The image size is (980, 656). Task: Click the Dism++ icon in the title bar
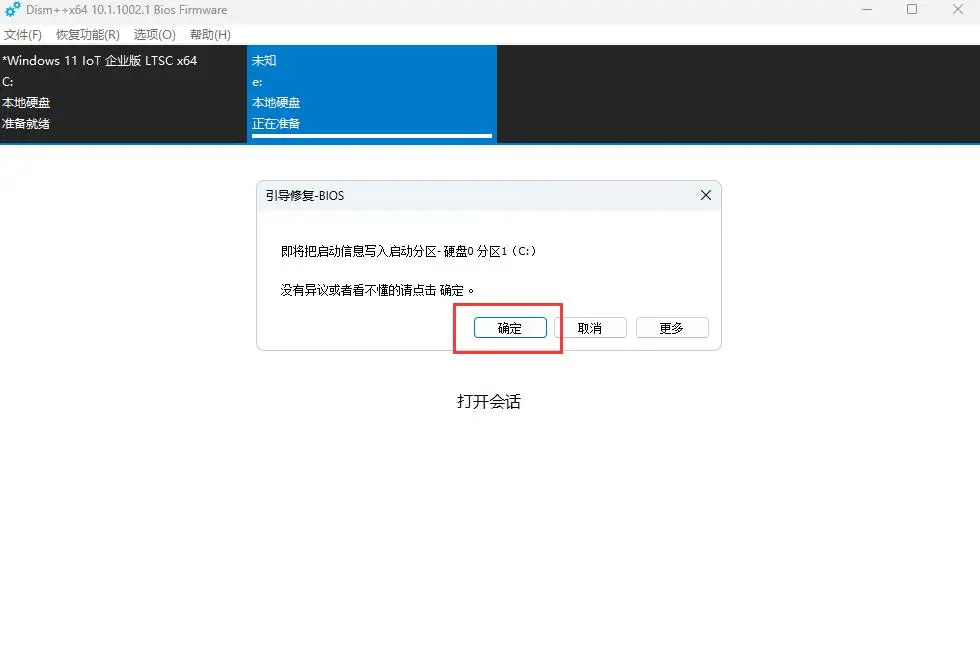point(11,9)
